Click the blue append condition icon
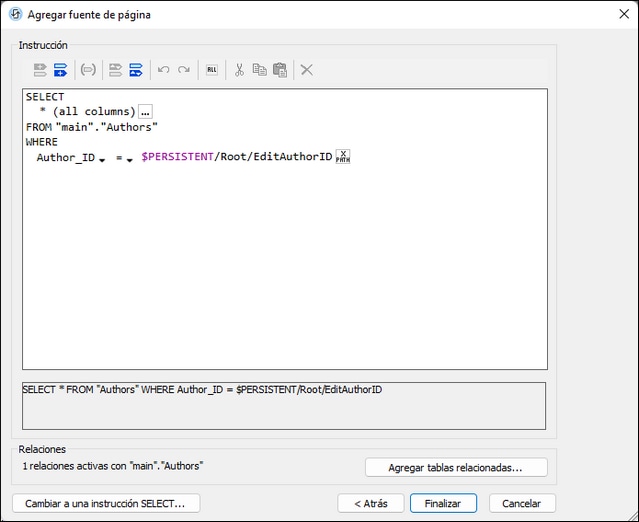The width and height of the screenshot is (639, 522). [61, 70]
